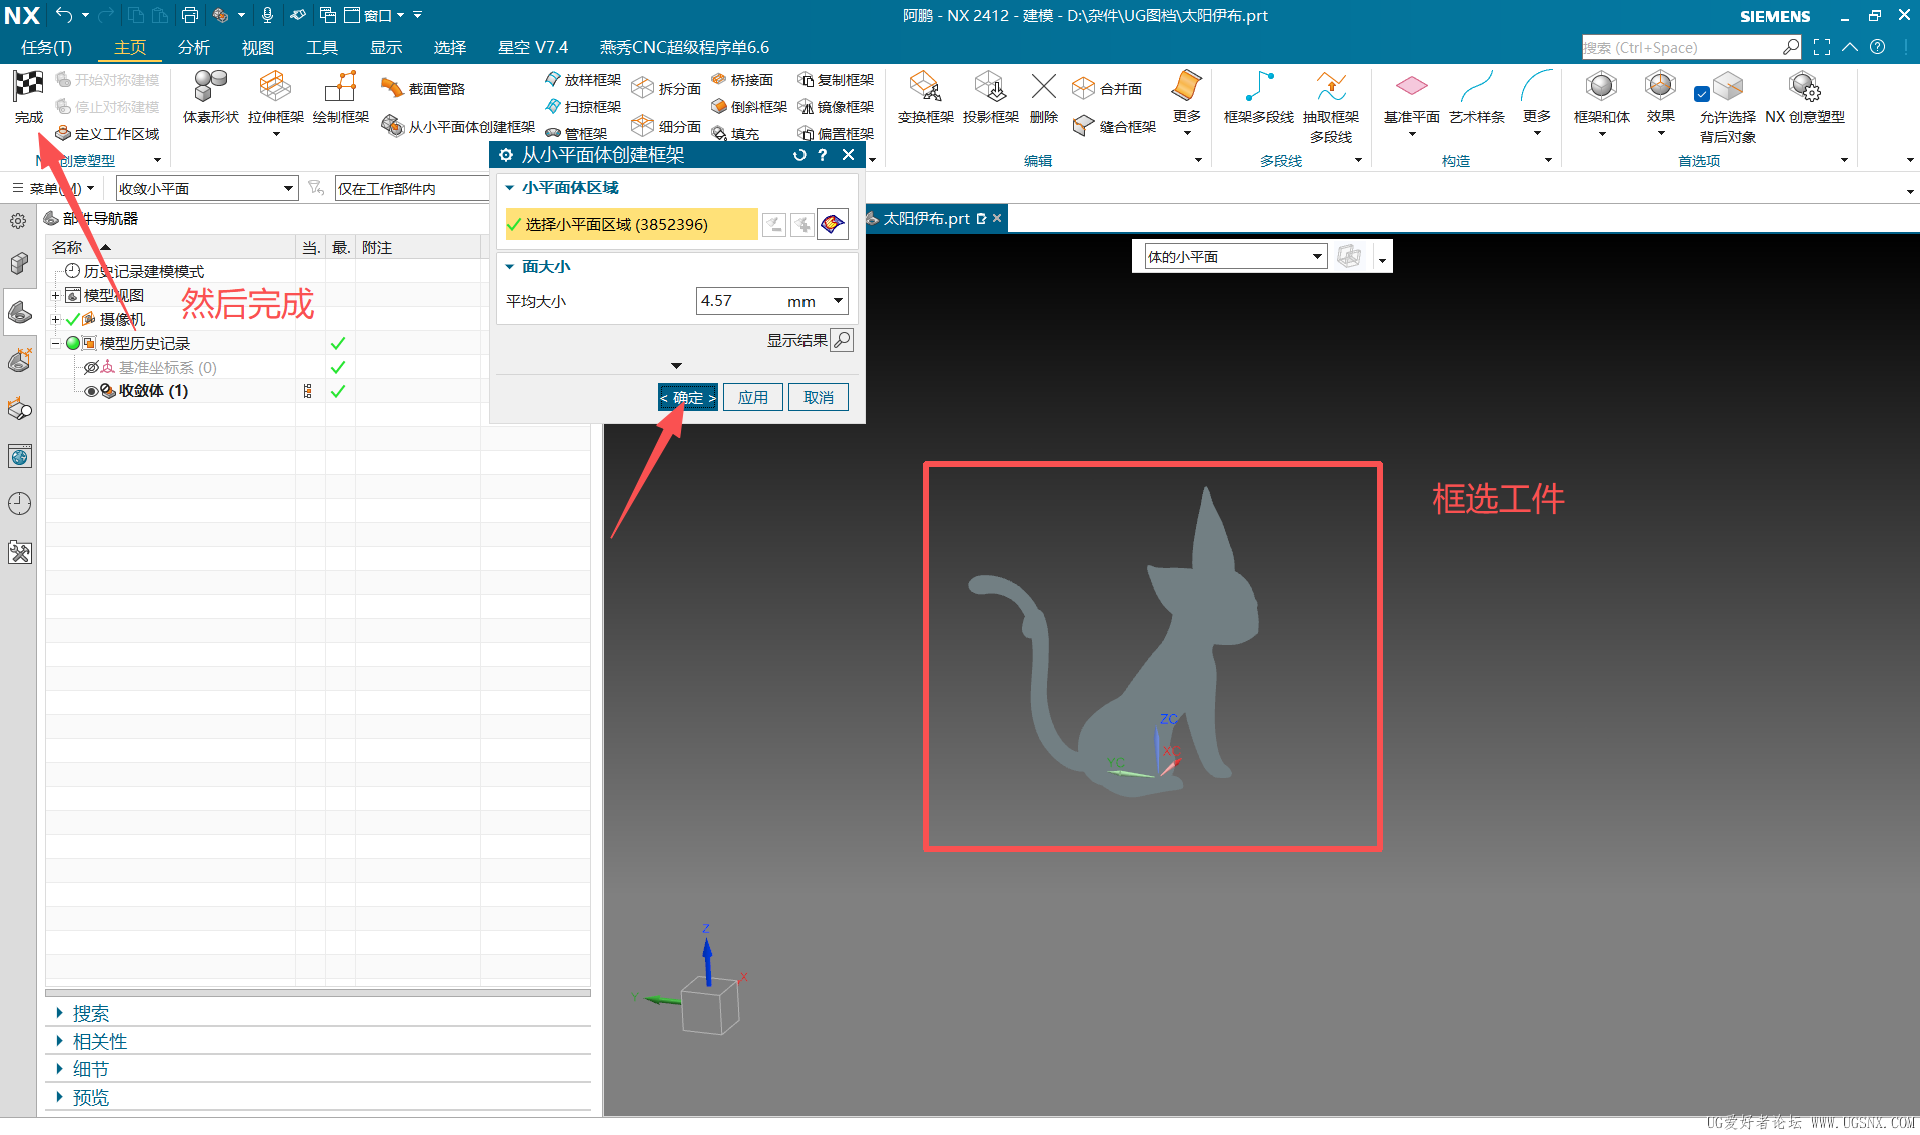Collapse the 小平面体区域 section
The width and height of the screenshot is (1920, 1135).
[x=509, y=188]
